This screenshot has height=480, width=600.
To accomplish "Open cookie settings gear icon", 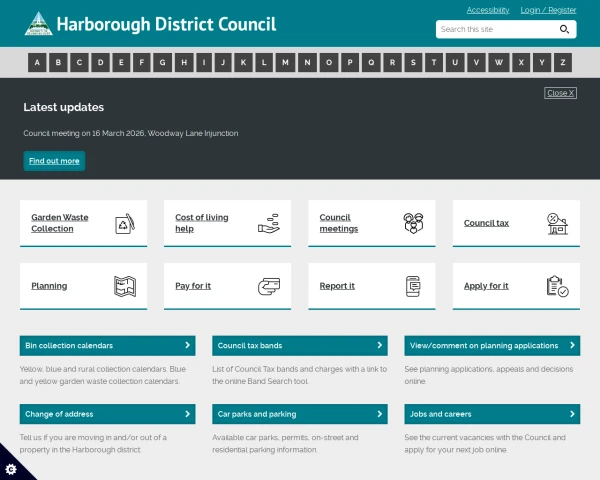I will pos(11,469).
